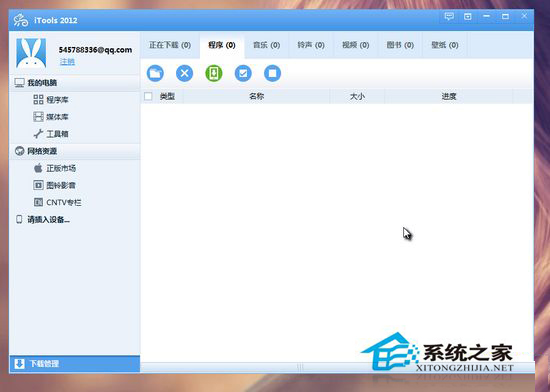Switch to the 壁纸 (0) tab

coord(445,45)
